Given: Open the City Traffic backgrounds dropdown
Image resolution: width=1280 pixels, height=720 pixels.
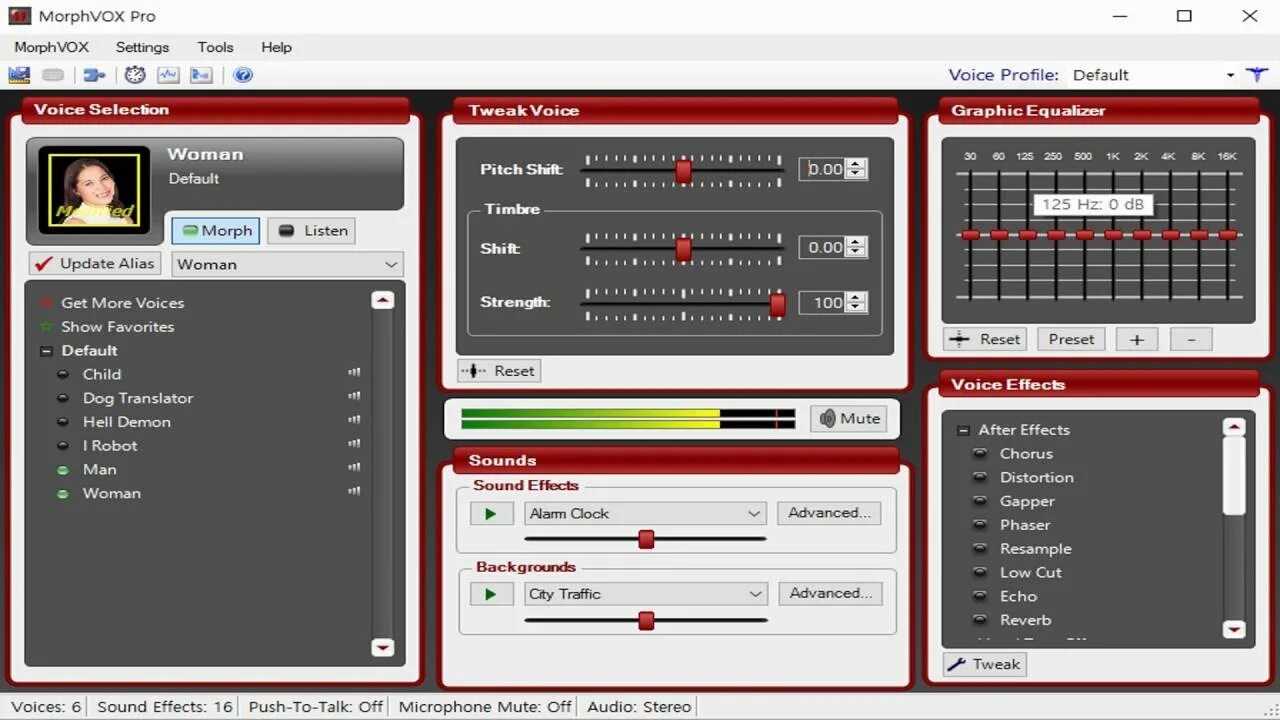Looking at the screenshot, I should pos(645,594).
